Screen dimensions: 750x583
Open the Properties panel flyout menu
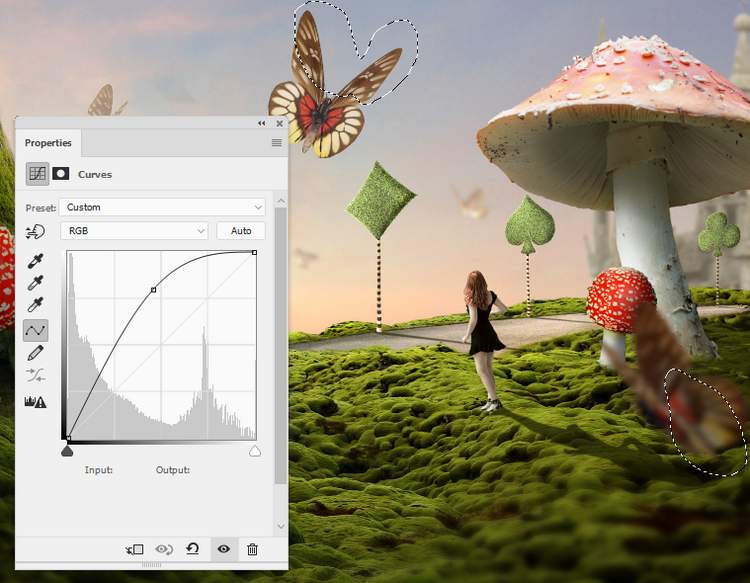pyautogui.click(x=276, y=143)
